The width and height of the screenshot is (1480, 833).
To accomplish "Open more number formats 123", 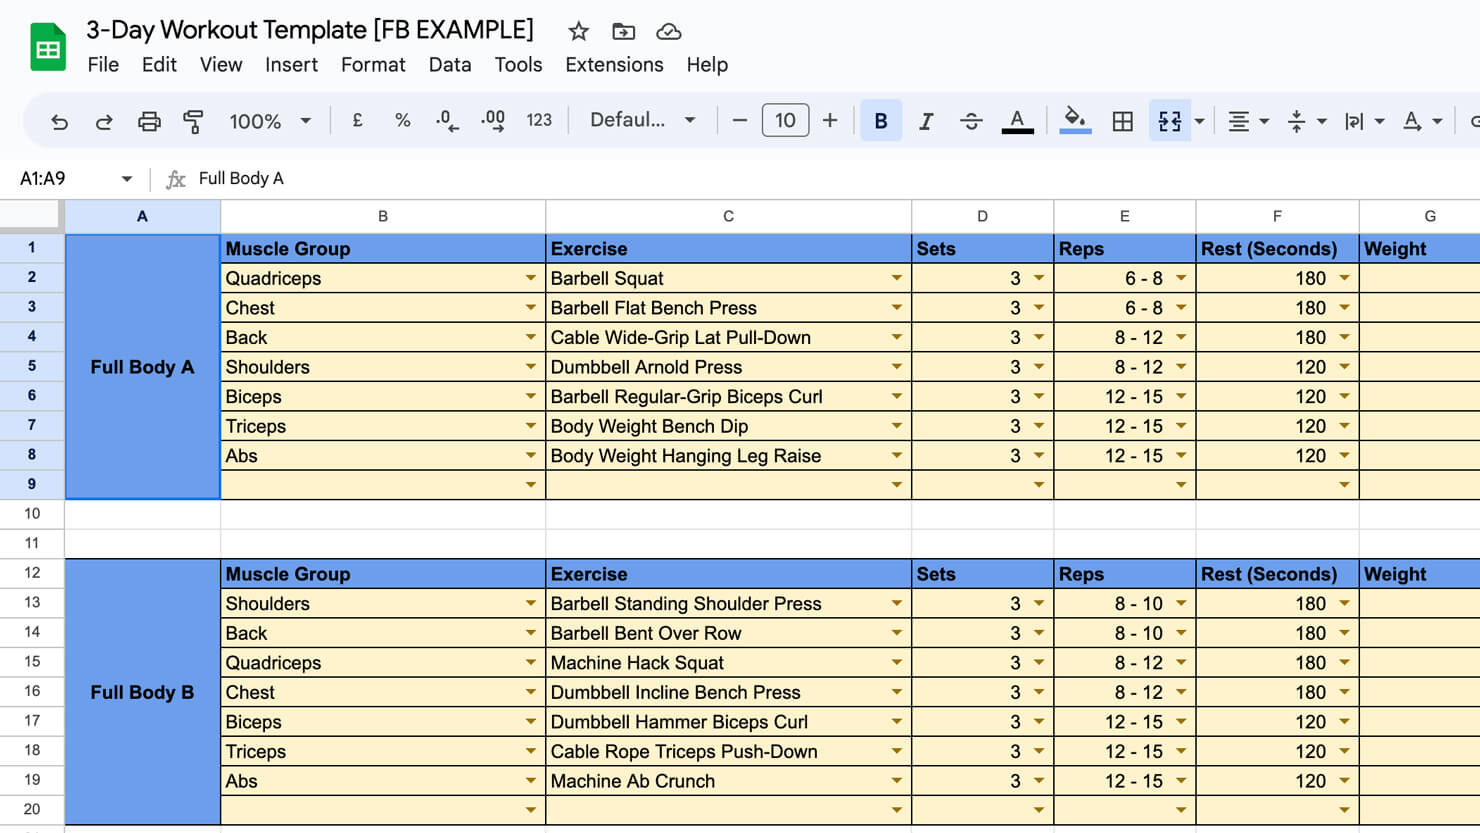I will coord(539,120).
